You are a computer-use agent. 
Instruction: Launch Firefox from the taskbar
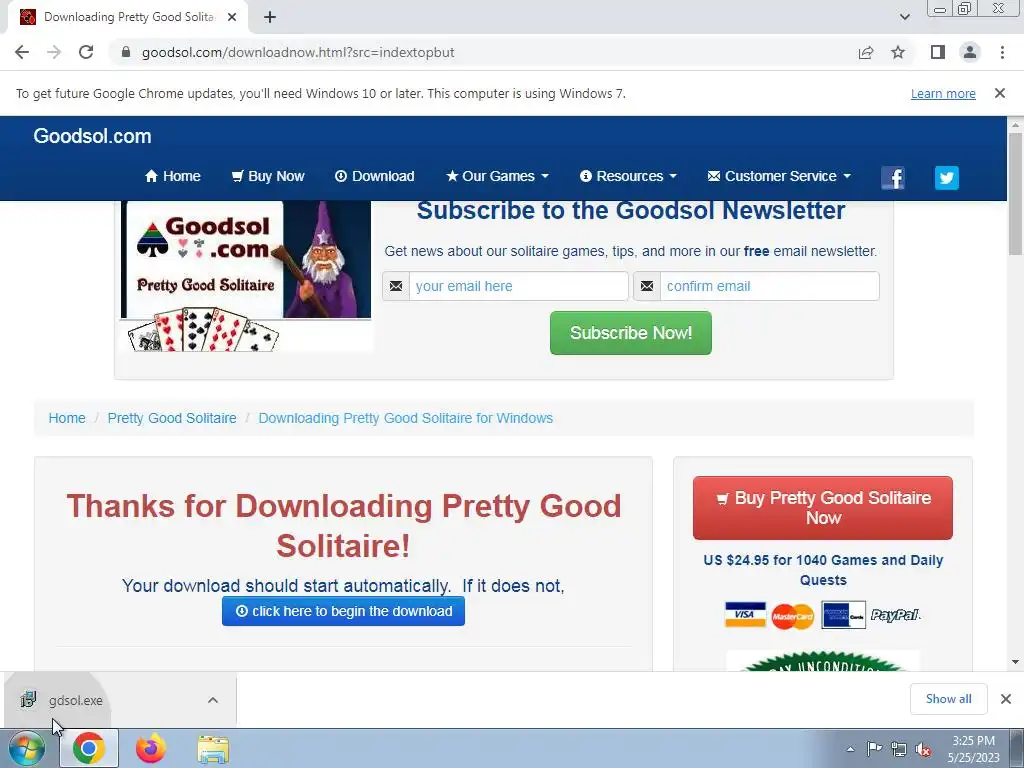click(151, 748)
